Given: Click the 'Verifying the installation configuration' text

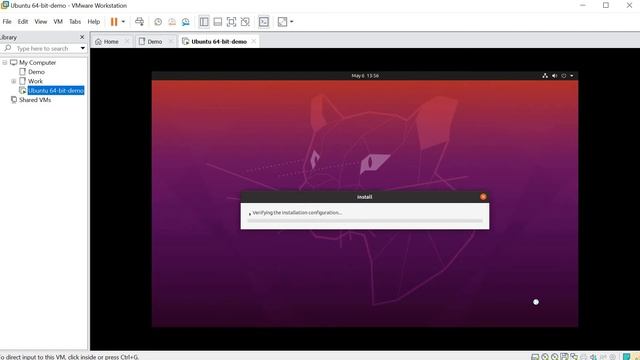Looking at the screenshot, I should [297, 213].
